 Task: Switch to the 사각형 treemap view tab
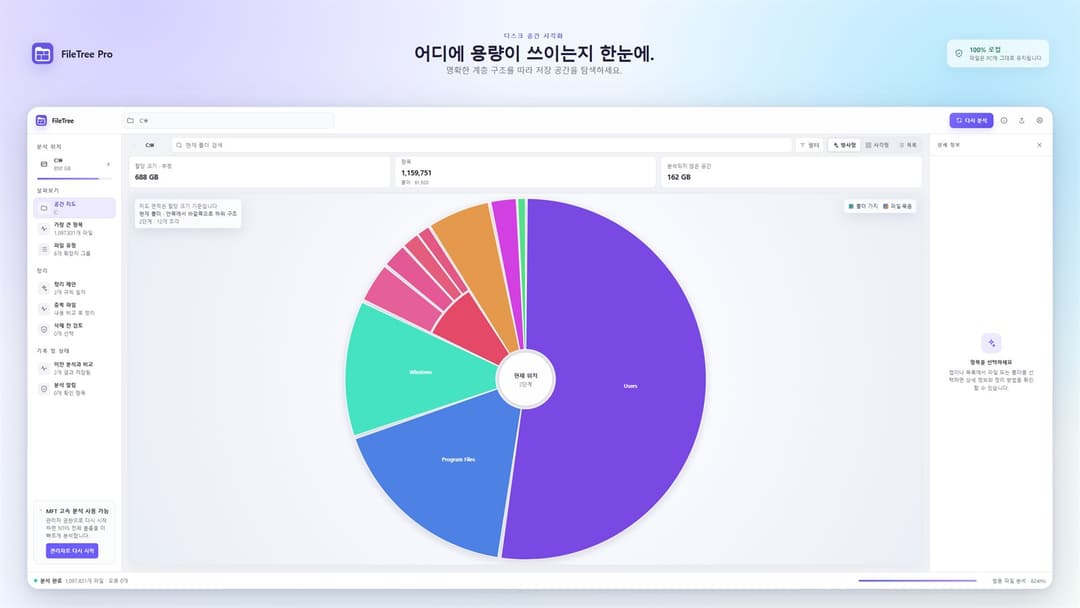pos(878,145)
